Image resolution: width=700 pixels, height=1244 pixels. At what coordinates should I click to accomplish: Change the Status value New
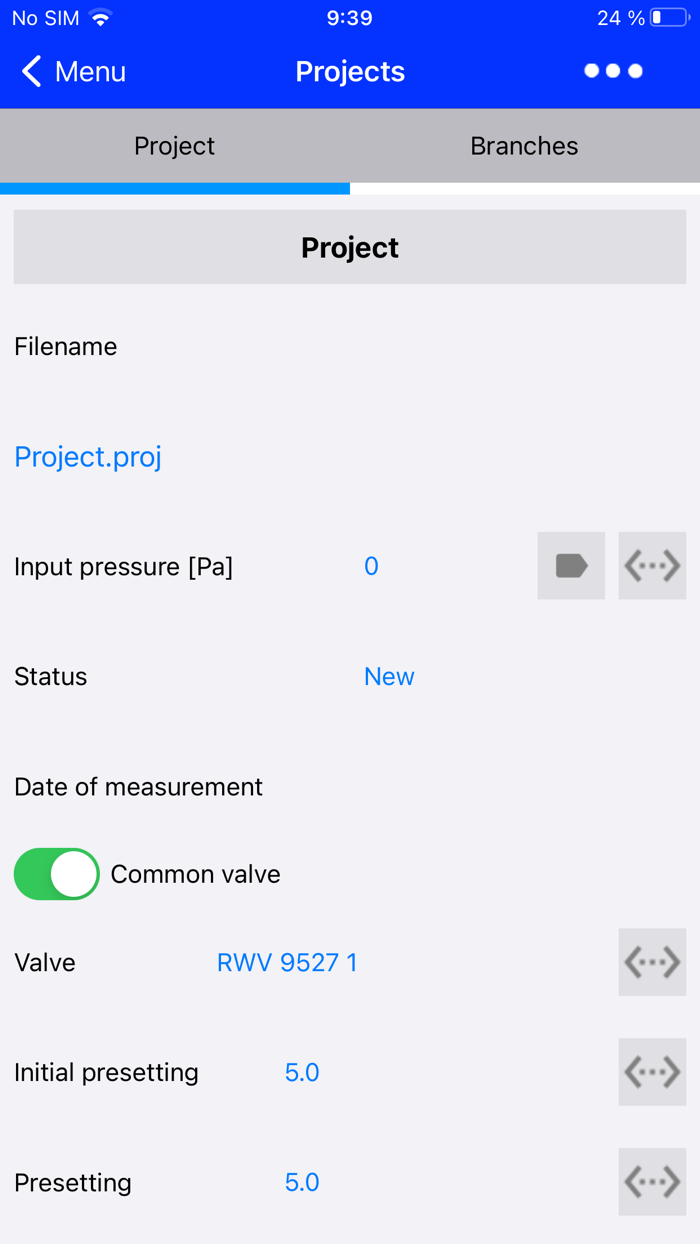[389, 676]
